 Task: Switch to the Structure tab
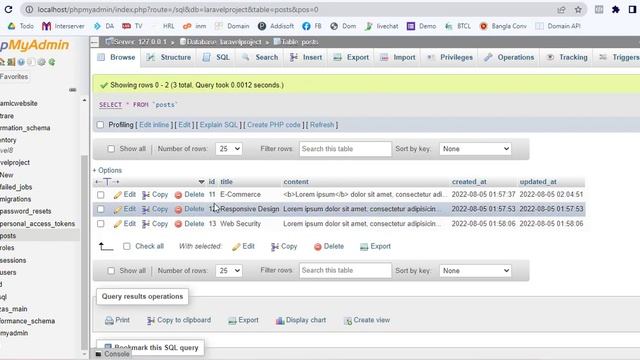[169, 58]
